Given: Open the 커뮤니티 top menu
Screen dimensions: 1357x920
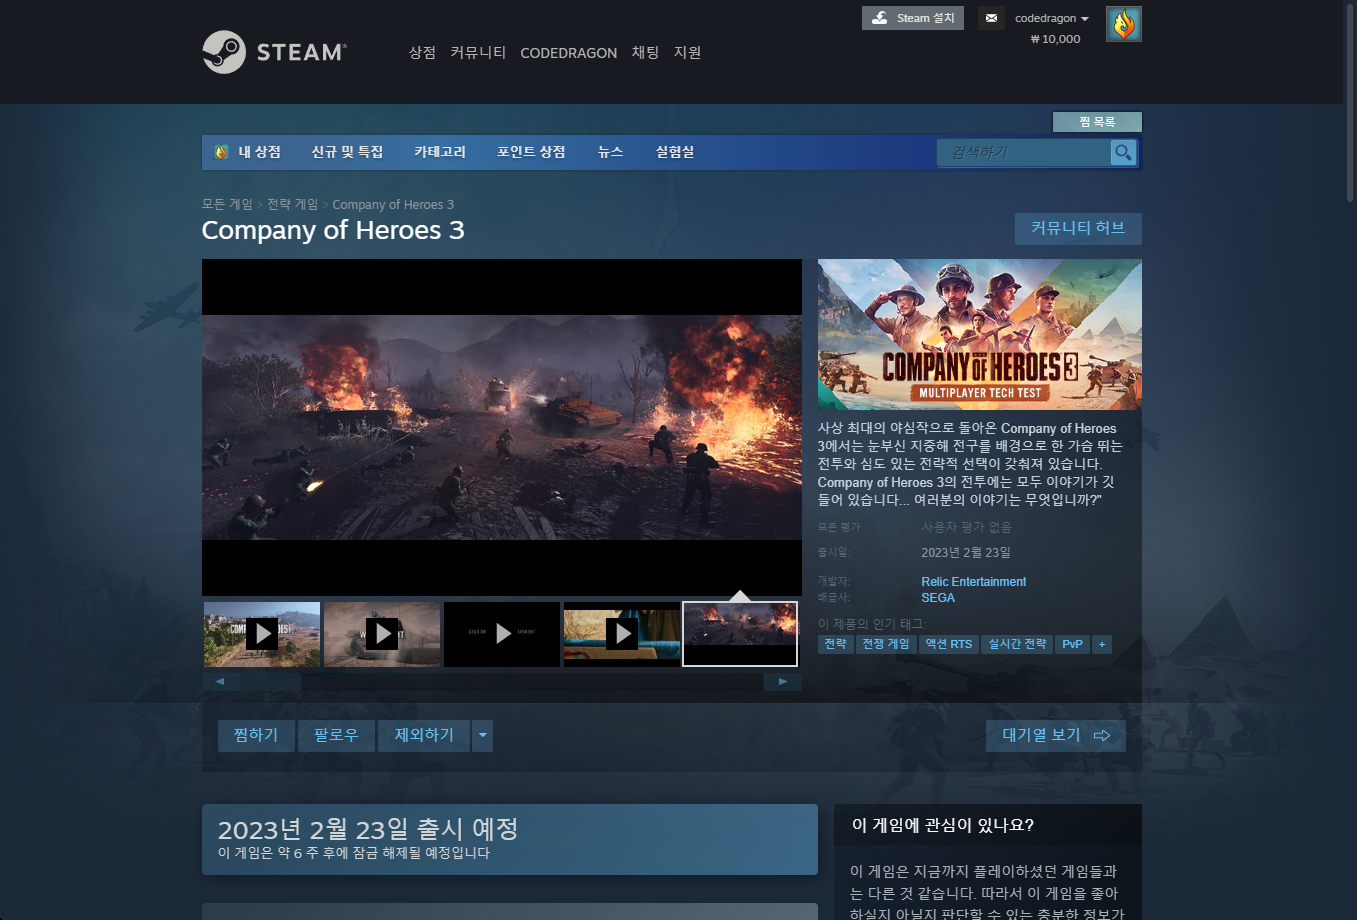Looking at the screenshot, I should coord(478,52).
